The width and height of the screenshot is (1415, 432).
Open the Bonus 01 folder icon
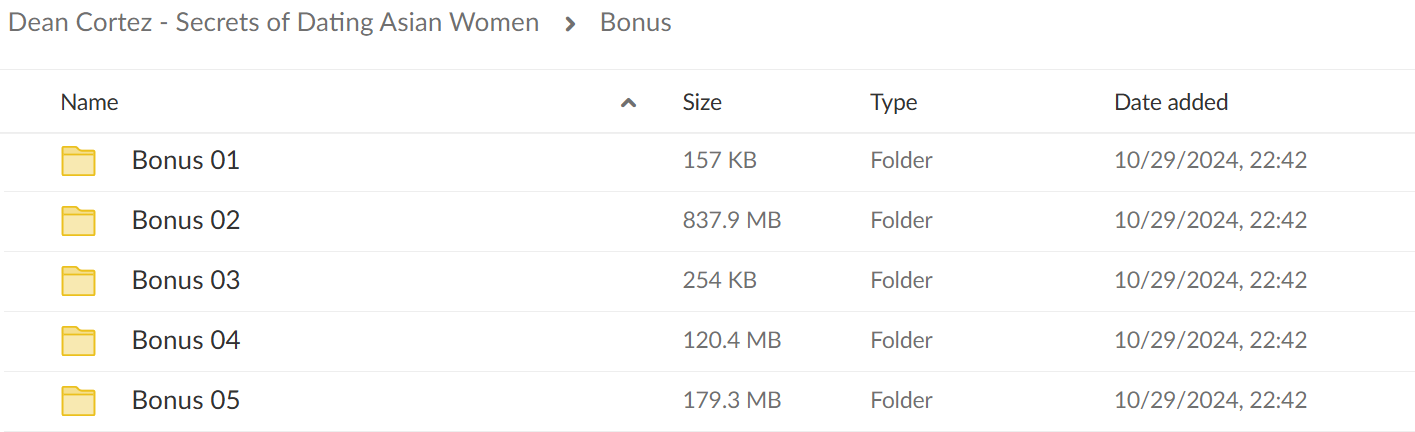tap(78, 161)
